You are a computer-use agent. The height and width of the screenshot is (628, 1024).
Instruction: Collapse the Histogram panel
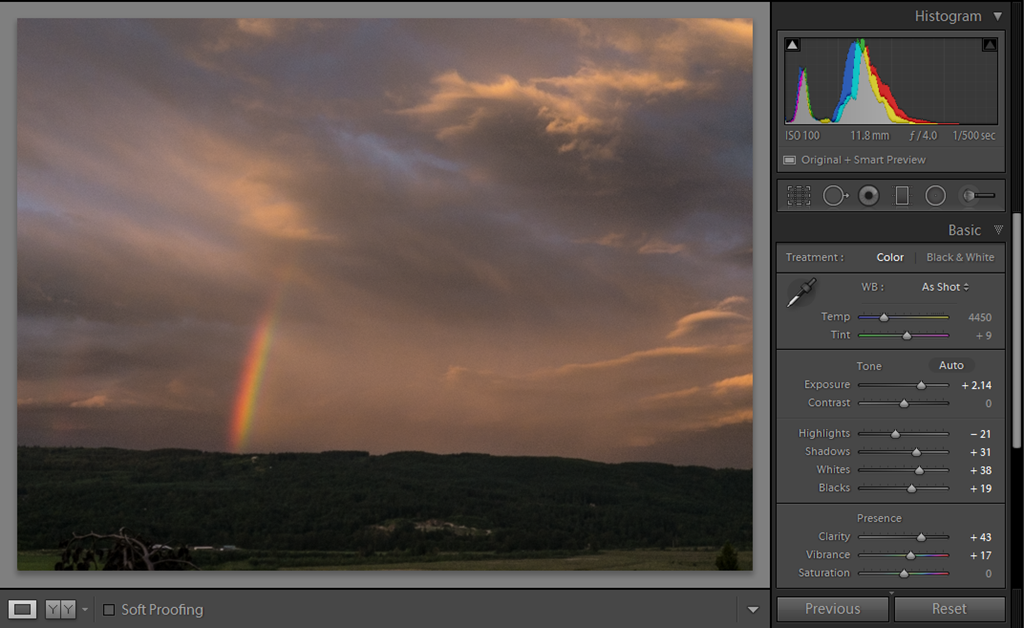997,16
